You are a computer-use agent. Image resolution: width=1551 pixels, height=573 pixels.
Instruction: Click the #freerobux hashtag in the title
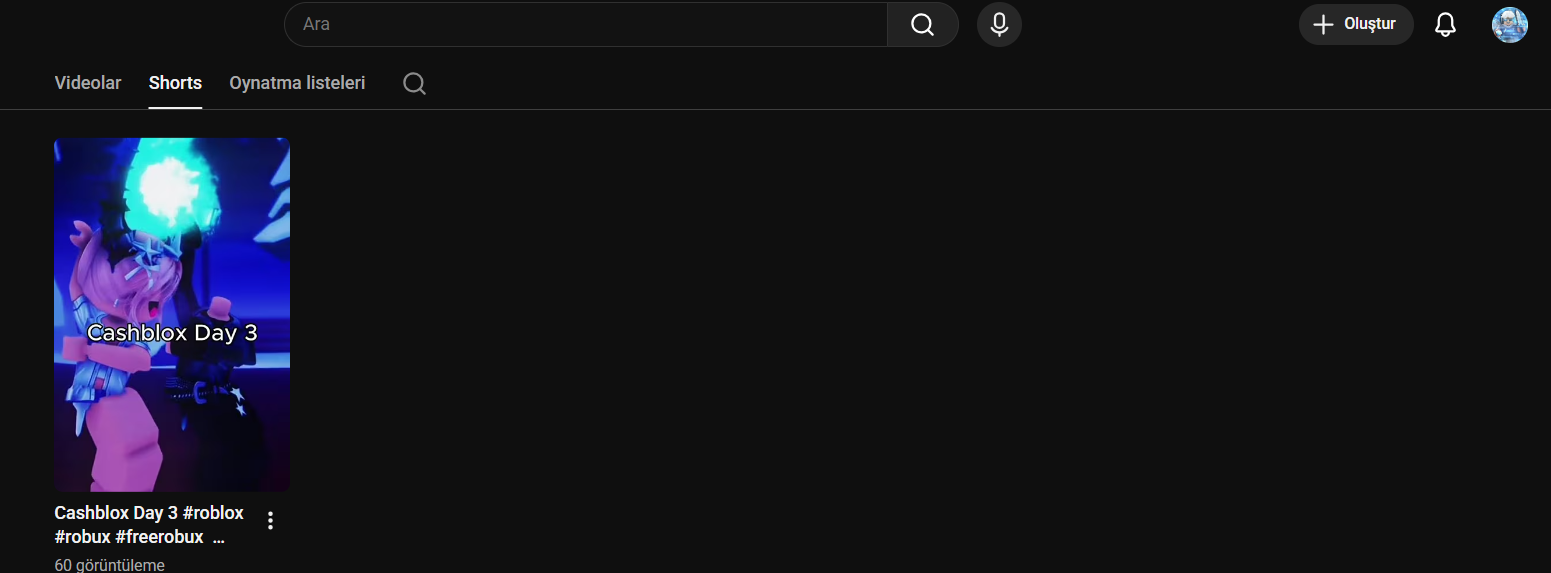pos(159,537)
